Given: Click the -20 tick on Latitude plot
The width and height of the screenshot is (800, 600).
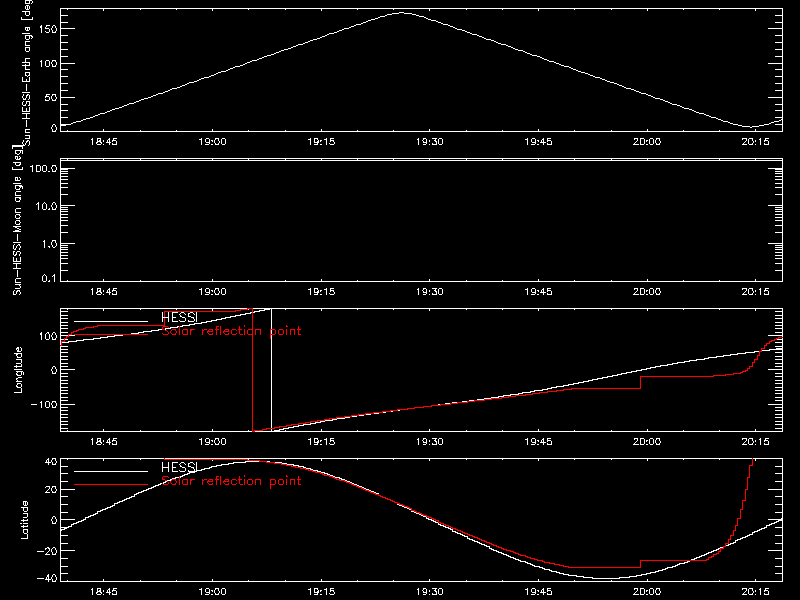Looking at the screenshot, I should pyautogui.click(x=47, y=551).
